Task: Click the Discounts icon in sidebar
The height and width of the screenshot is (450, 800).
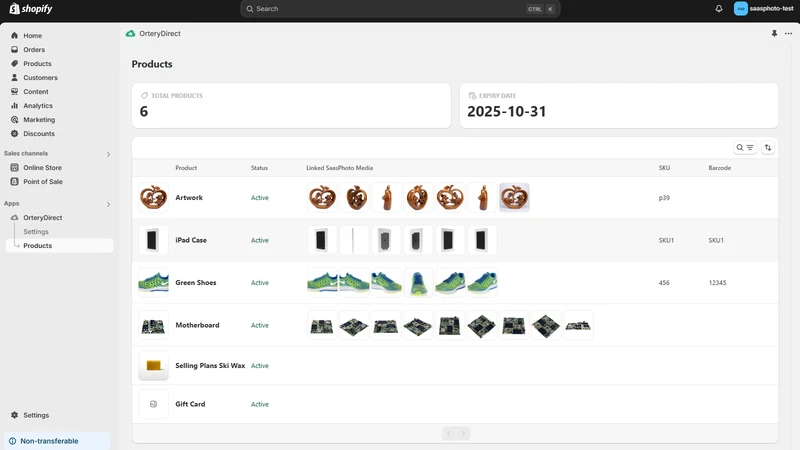Action: 14,134
